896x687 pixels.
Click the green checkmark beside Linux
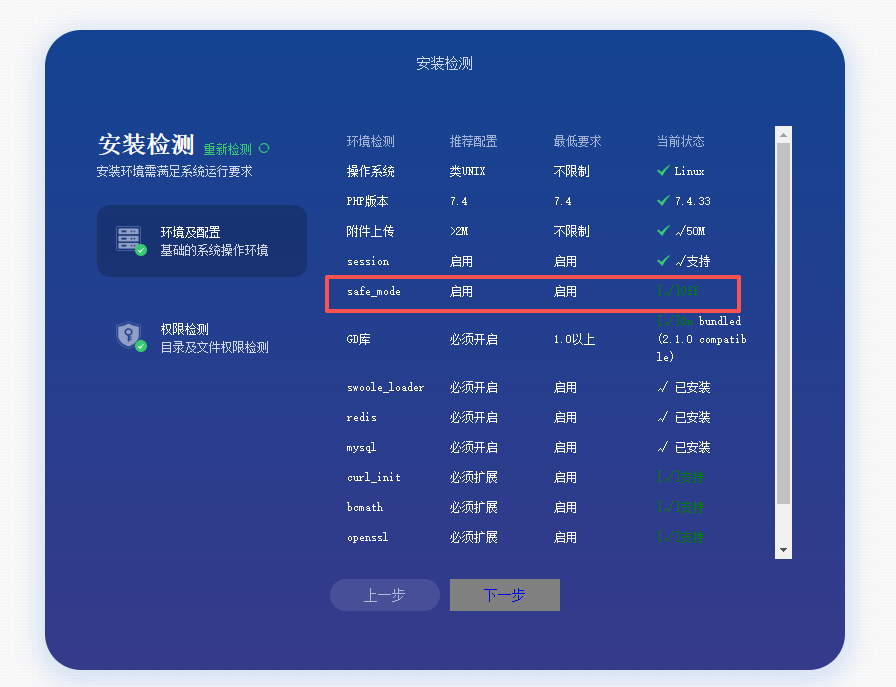[663, 171]
